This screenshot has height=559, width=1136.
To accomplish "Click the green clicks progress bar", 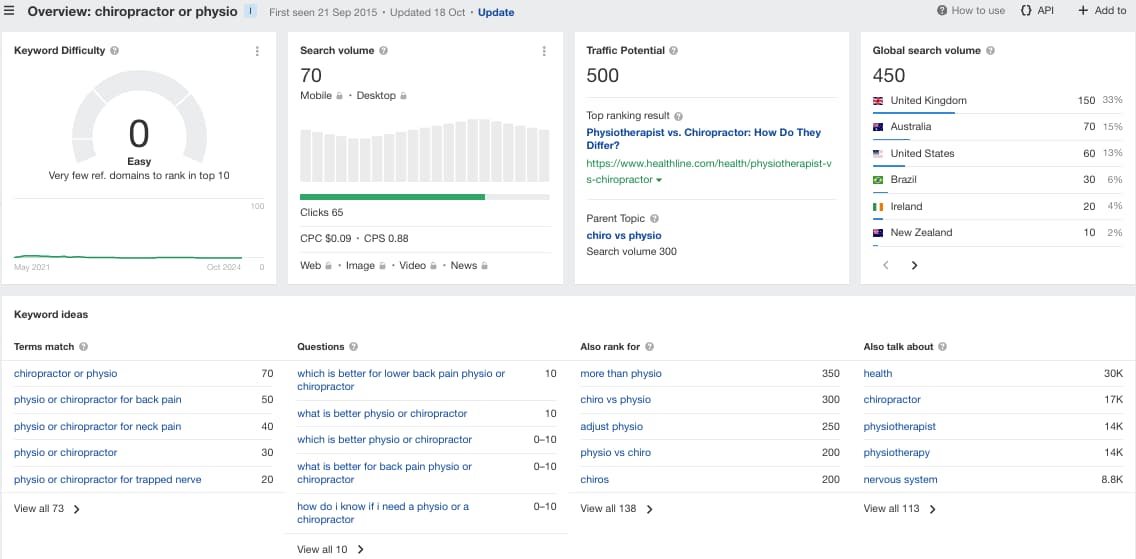I will 393,197.
